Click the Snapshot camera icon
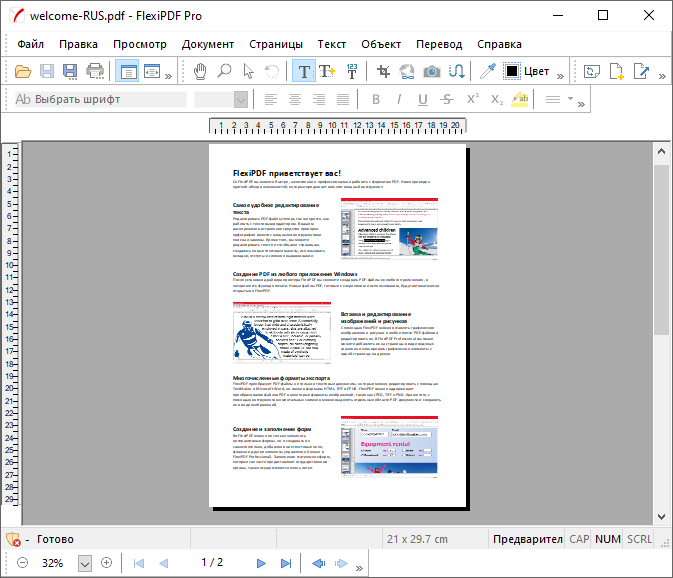Screen dimensions: 673x578 pyautogui.click(x=432, y=71)
